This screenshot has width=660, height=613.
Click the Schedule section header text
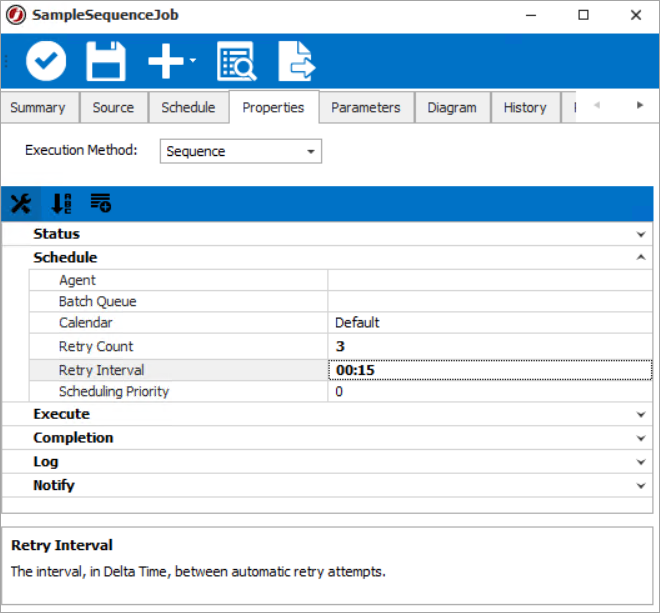tap(65, 257)
